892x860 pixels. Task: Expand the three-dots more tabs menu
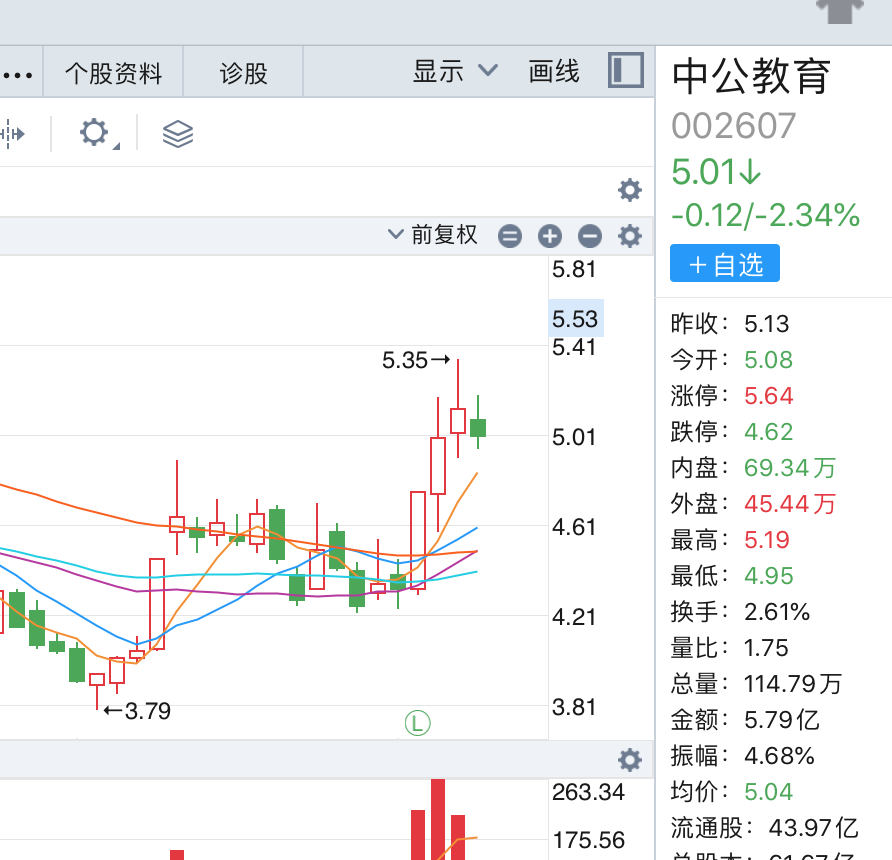point(18,74)
